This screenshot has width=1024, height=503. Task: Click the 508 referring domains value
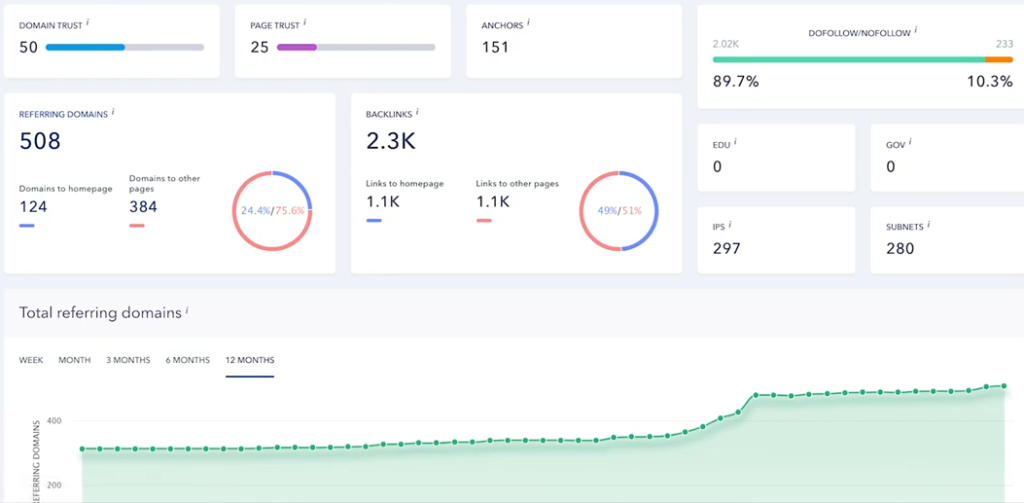click(40, 141)
